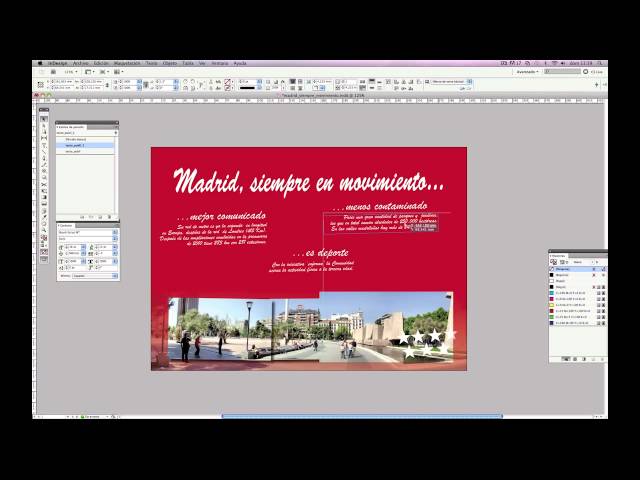640x480 pixels.
Task: Open the arrange documents dropdown
Action: click(x=118, y=72)
